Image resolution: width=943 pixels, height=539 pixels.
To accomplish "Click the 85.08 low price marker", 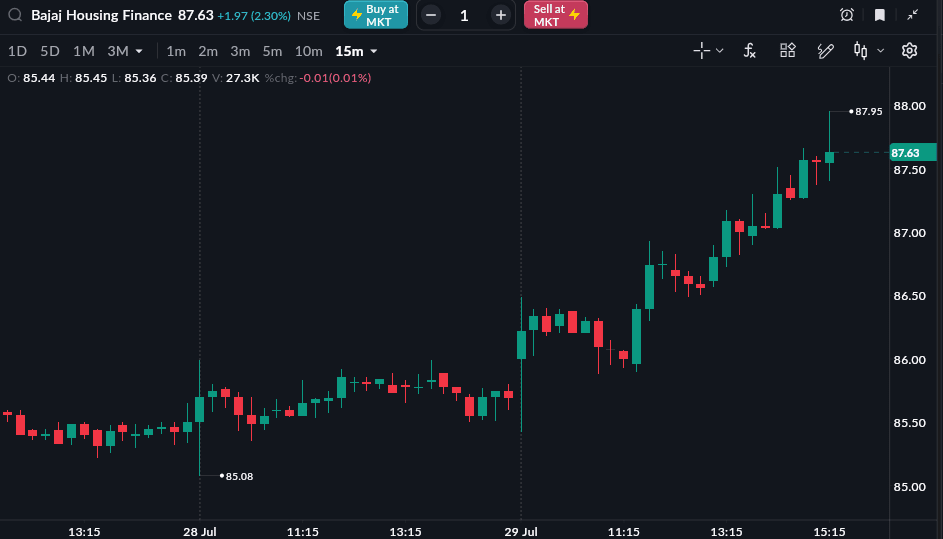I will (239, 476).
